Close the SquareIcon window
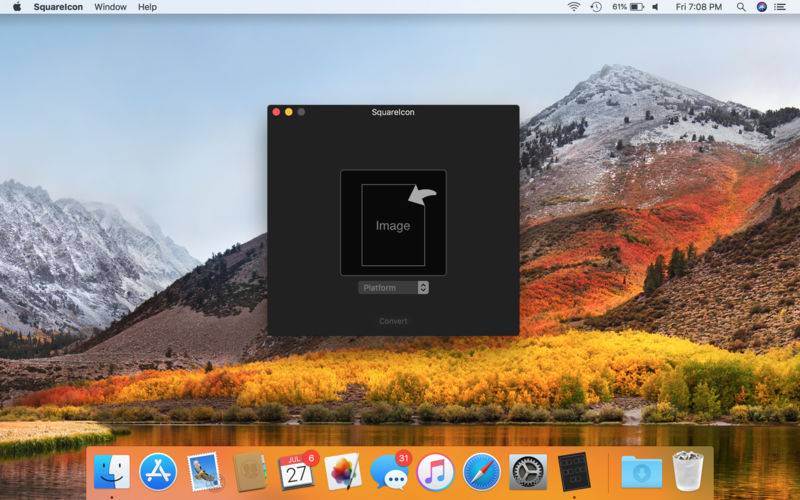This screenshot has height=500, width=800. [x=276, y=112]
